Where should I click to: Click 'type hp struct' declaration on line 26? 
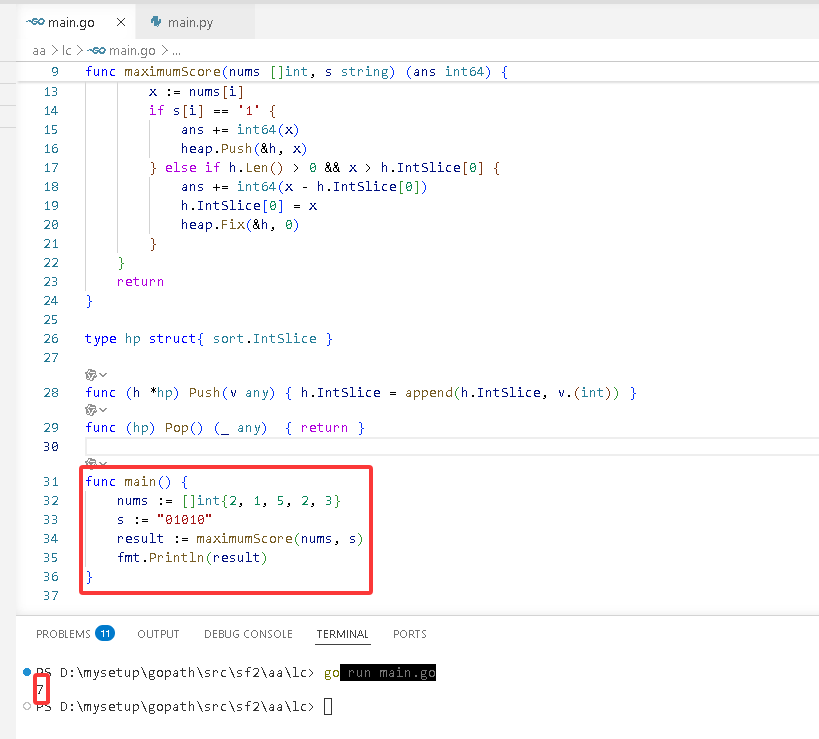point(208,338)
